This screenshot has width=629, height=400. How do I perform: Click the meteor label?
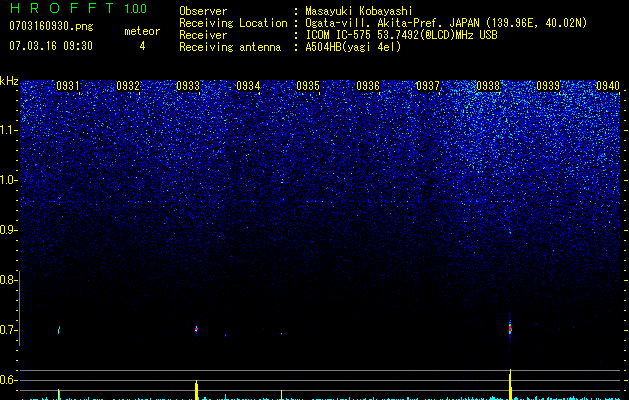142,31
